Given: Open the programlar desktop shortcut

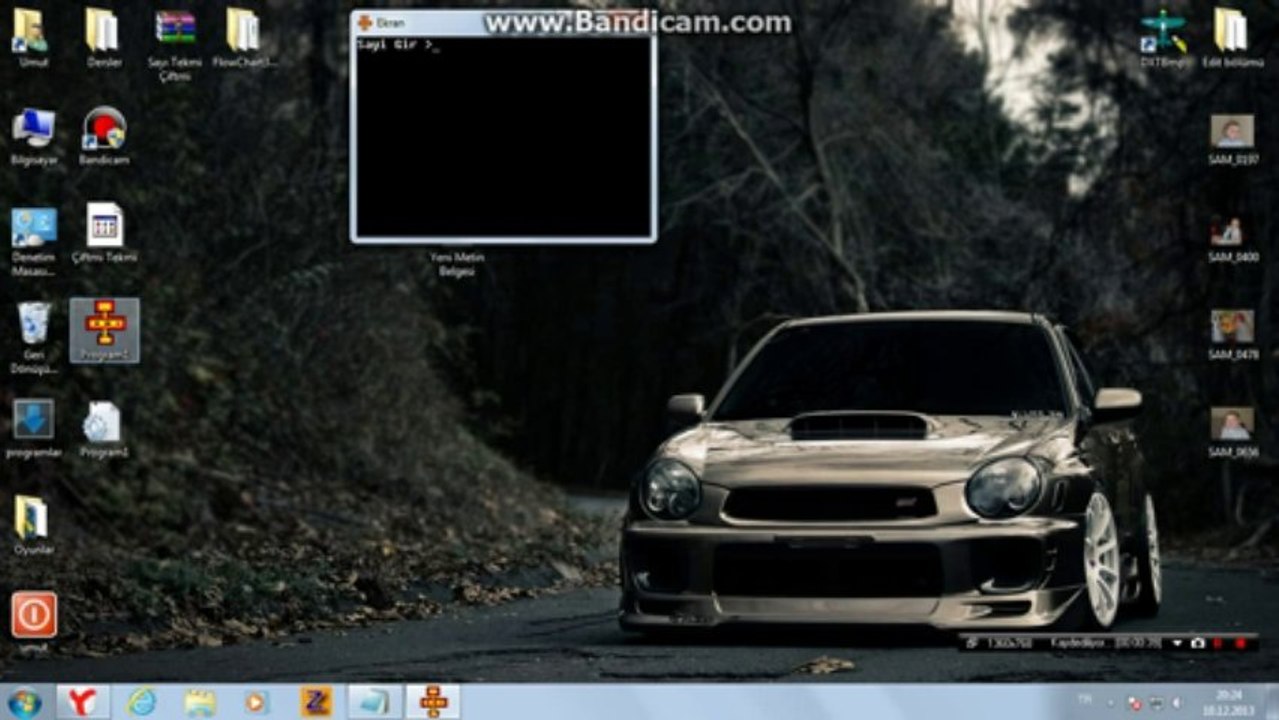Looking at the screenshot, I should click(33, 429).
